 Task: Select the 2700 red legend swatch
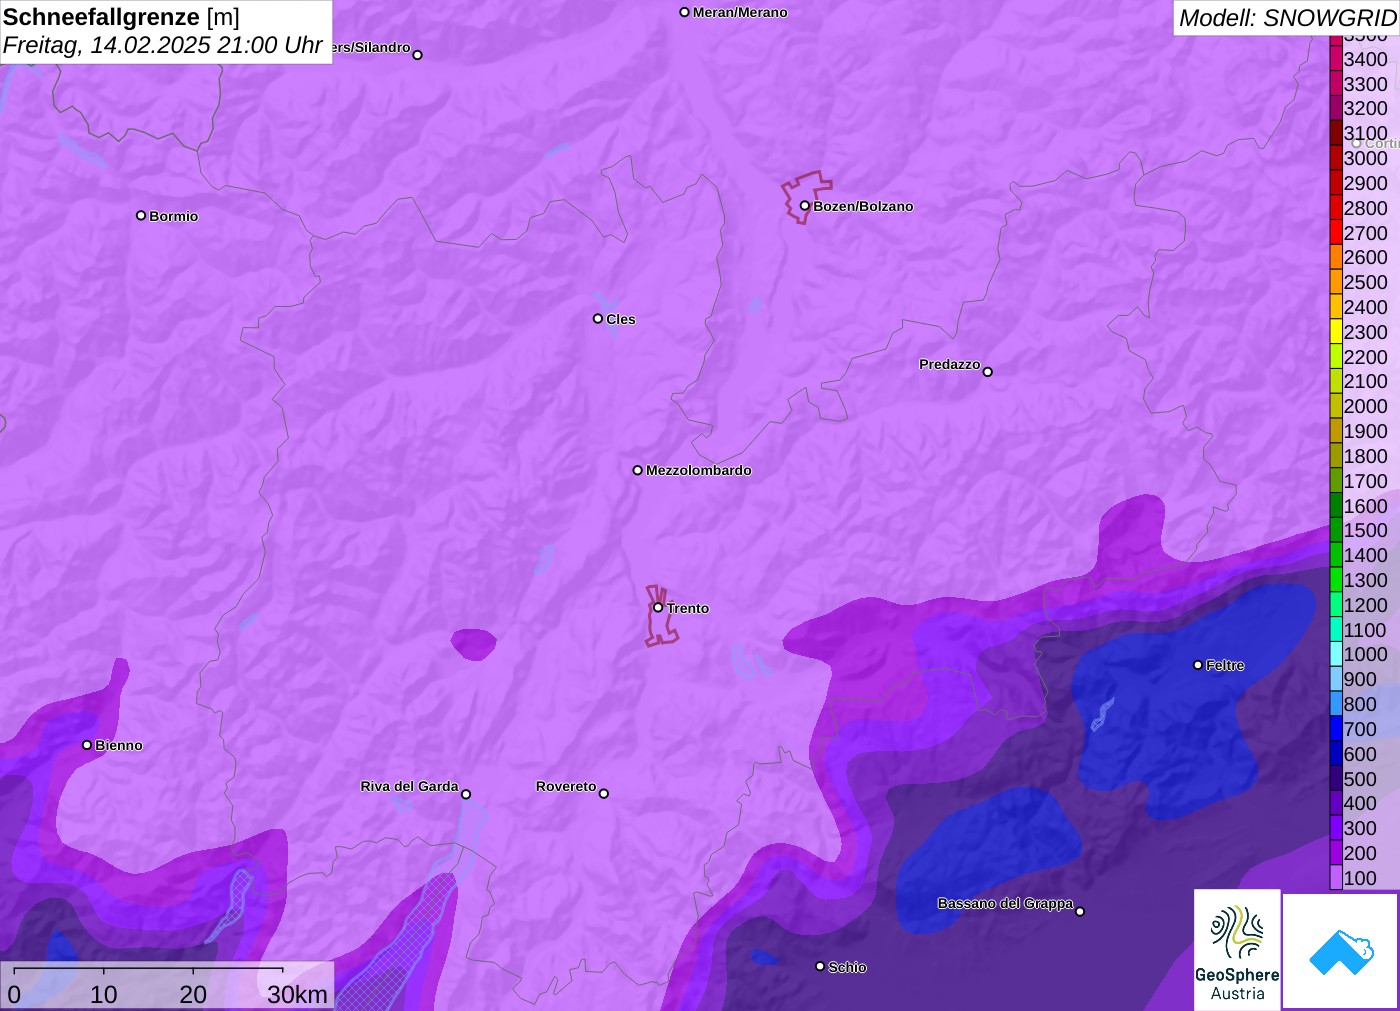[1336, 233]
